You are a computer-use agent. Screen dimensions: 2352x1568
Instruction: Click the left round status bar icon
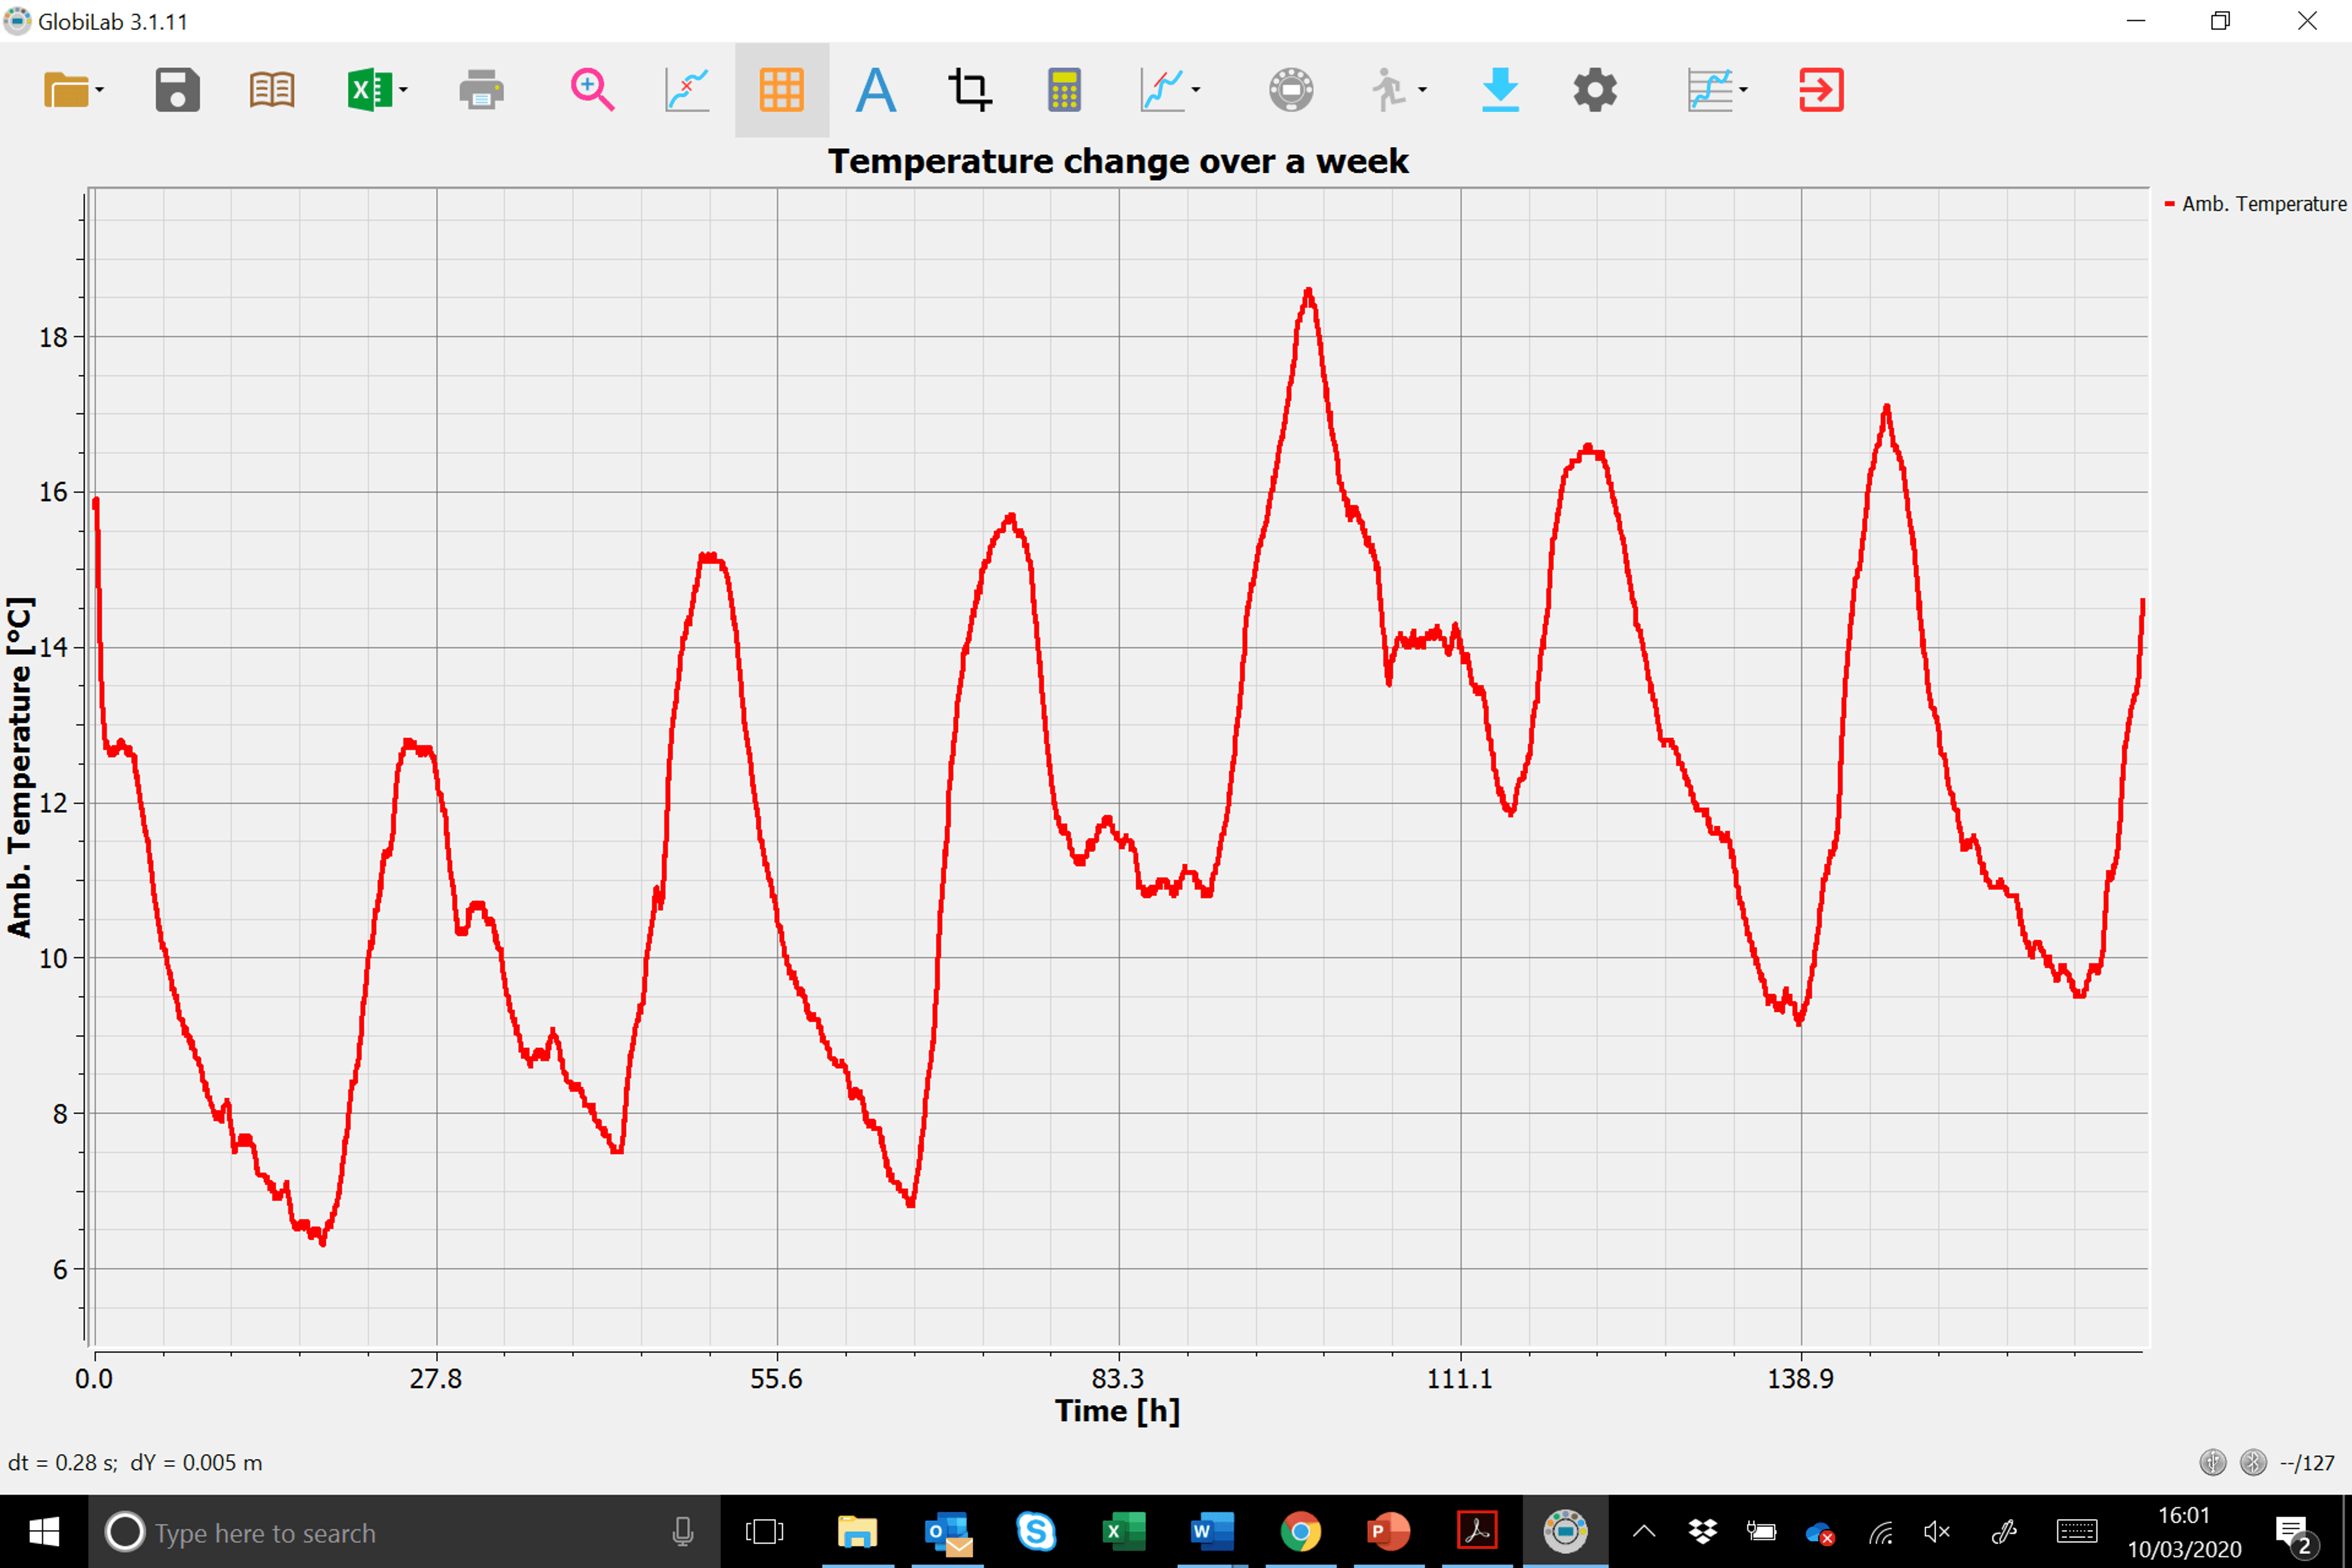pos(2213,1463)
